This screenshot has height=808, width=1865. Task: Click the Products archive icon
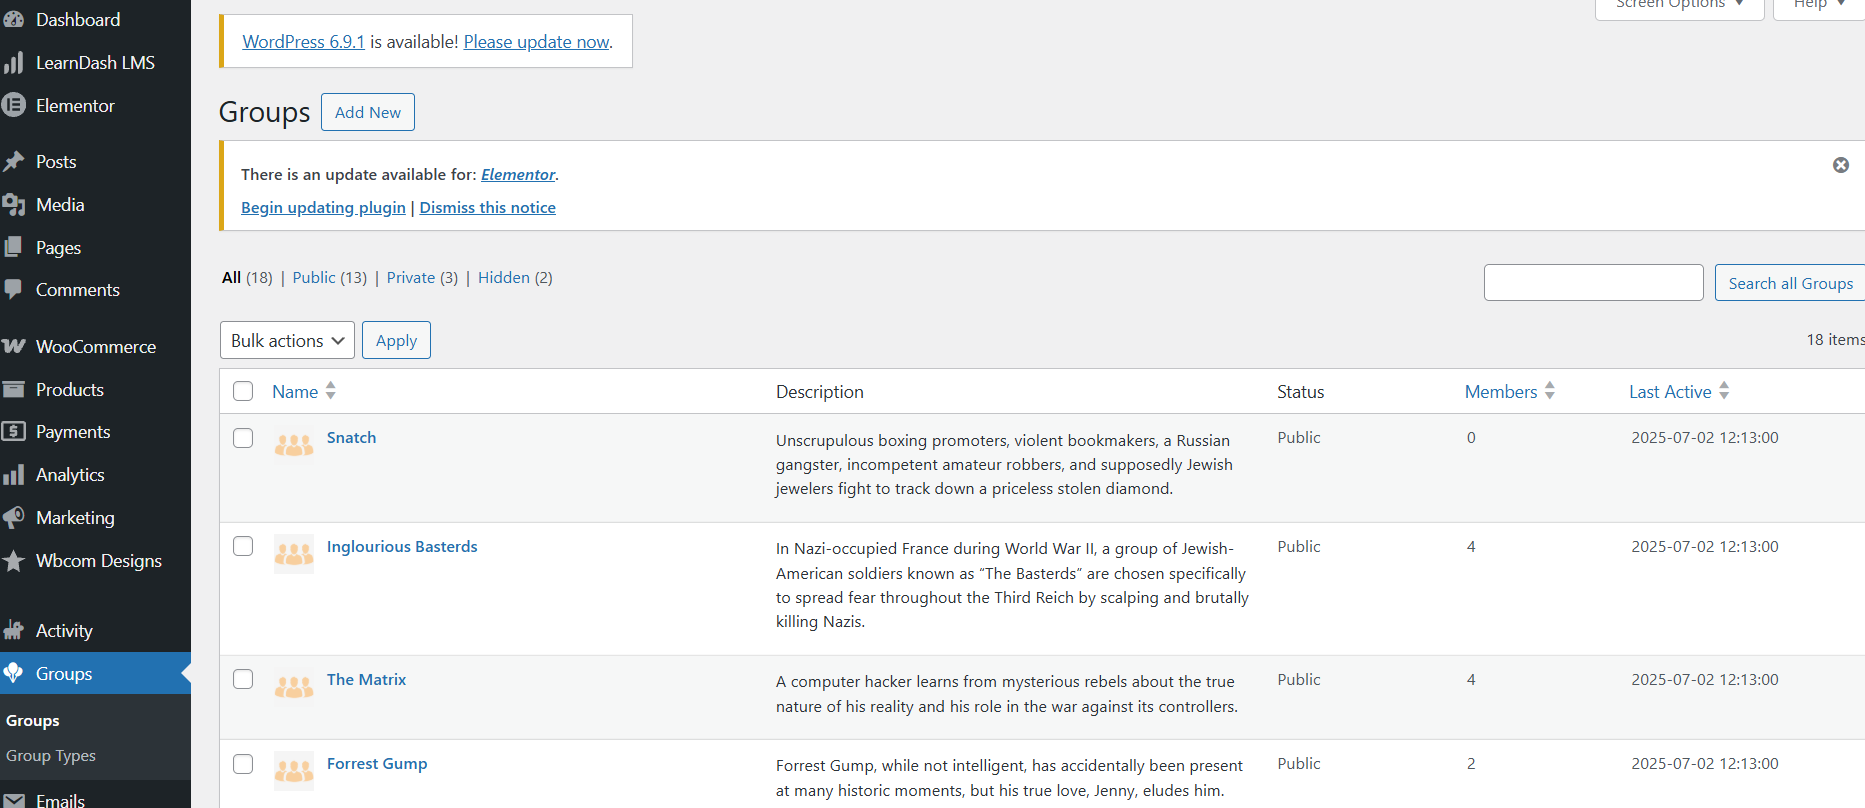point(13,389)
